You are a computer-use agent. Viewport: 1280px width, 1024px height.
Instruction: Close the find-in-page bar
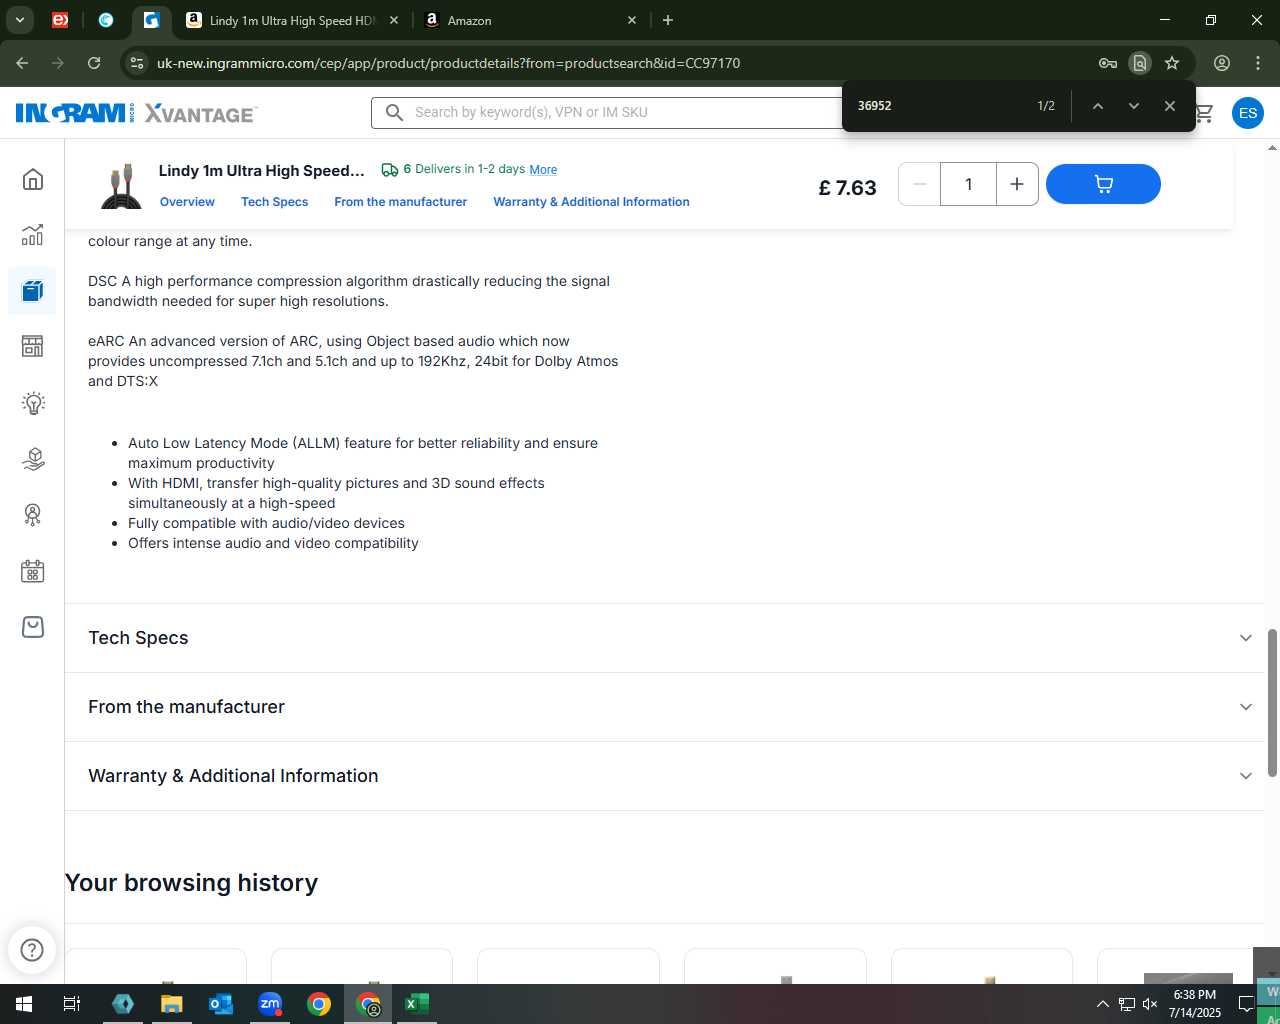(1169, 106)
